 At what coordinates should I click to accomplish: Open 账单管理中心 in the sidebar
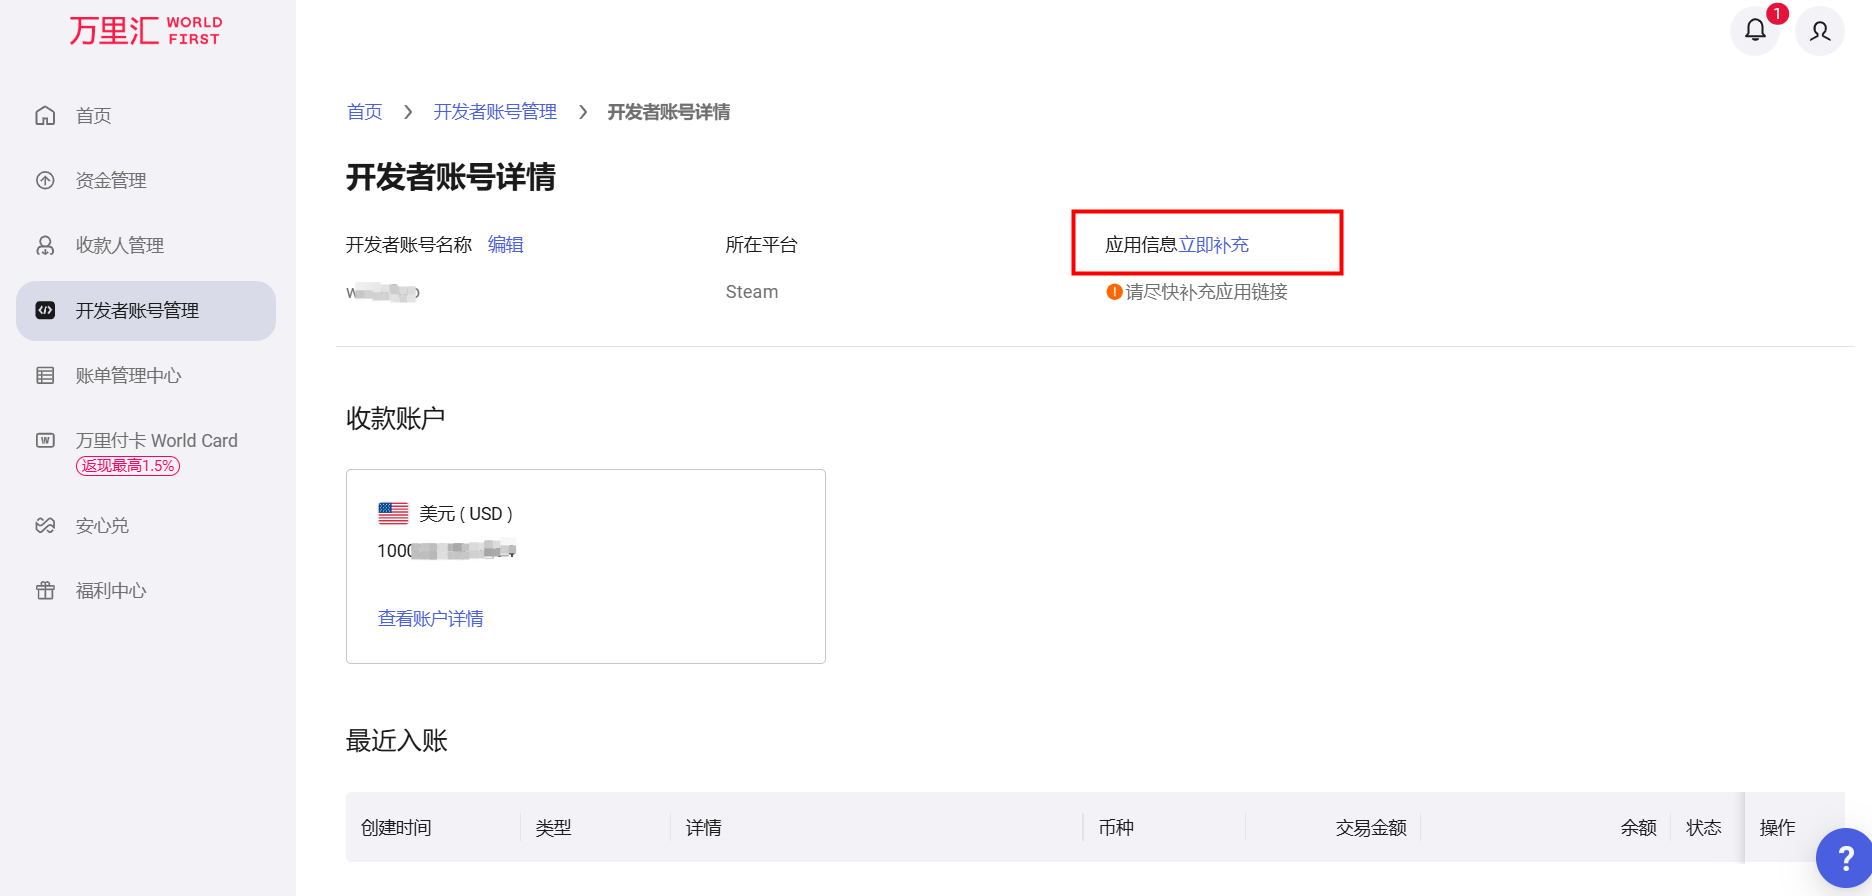128,376
